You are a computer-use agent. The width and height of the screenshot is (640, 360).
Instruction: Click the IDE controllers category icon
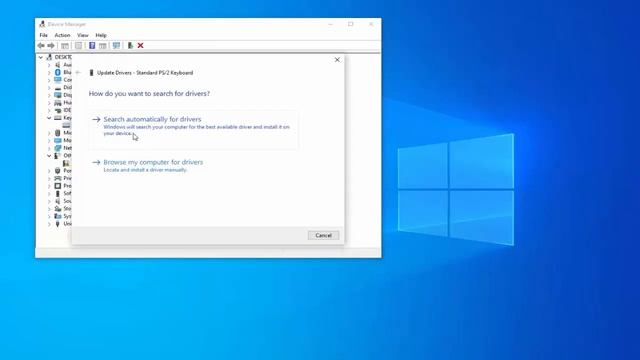coord(58,110)
